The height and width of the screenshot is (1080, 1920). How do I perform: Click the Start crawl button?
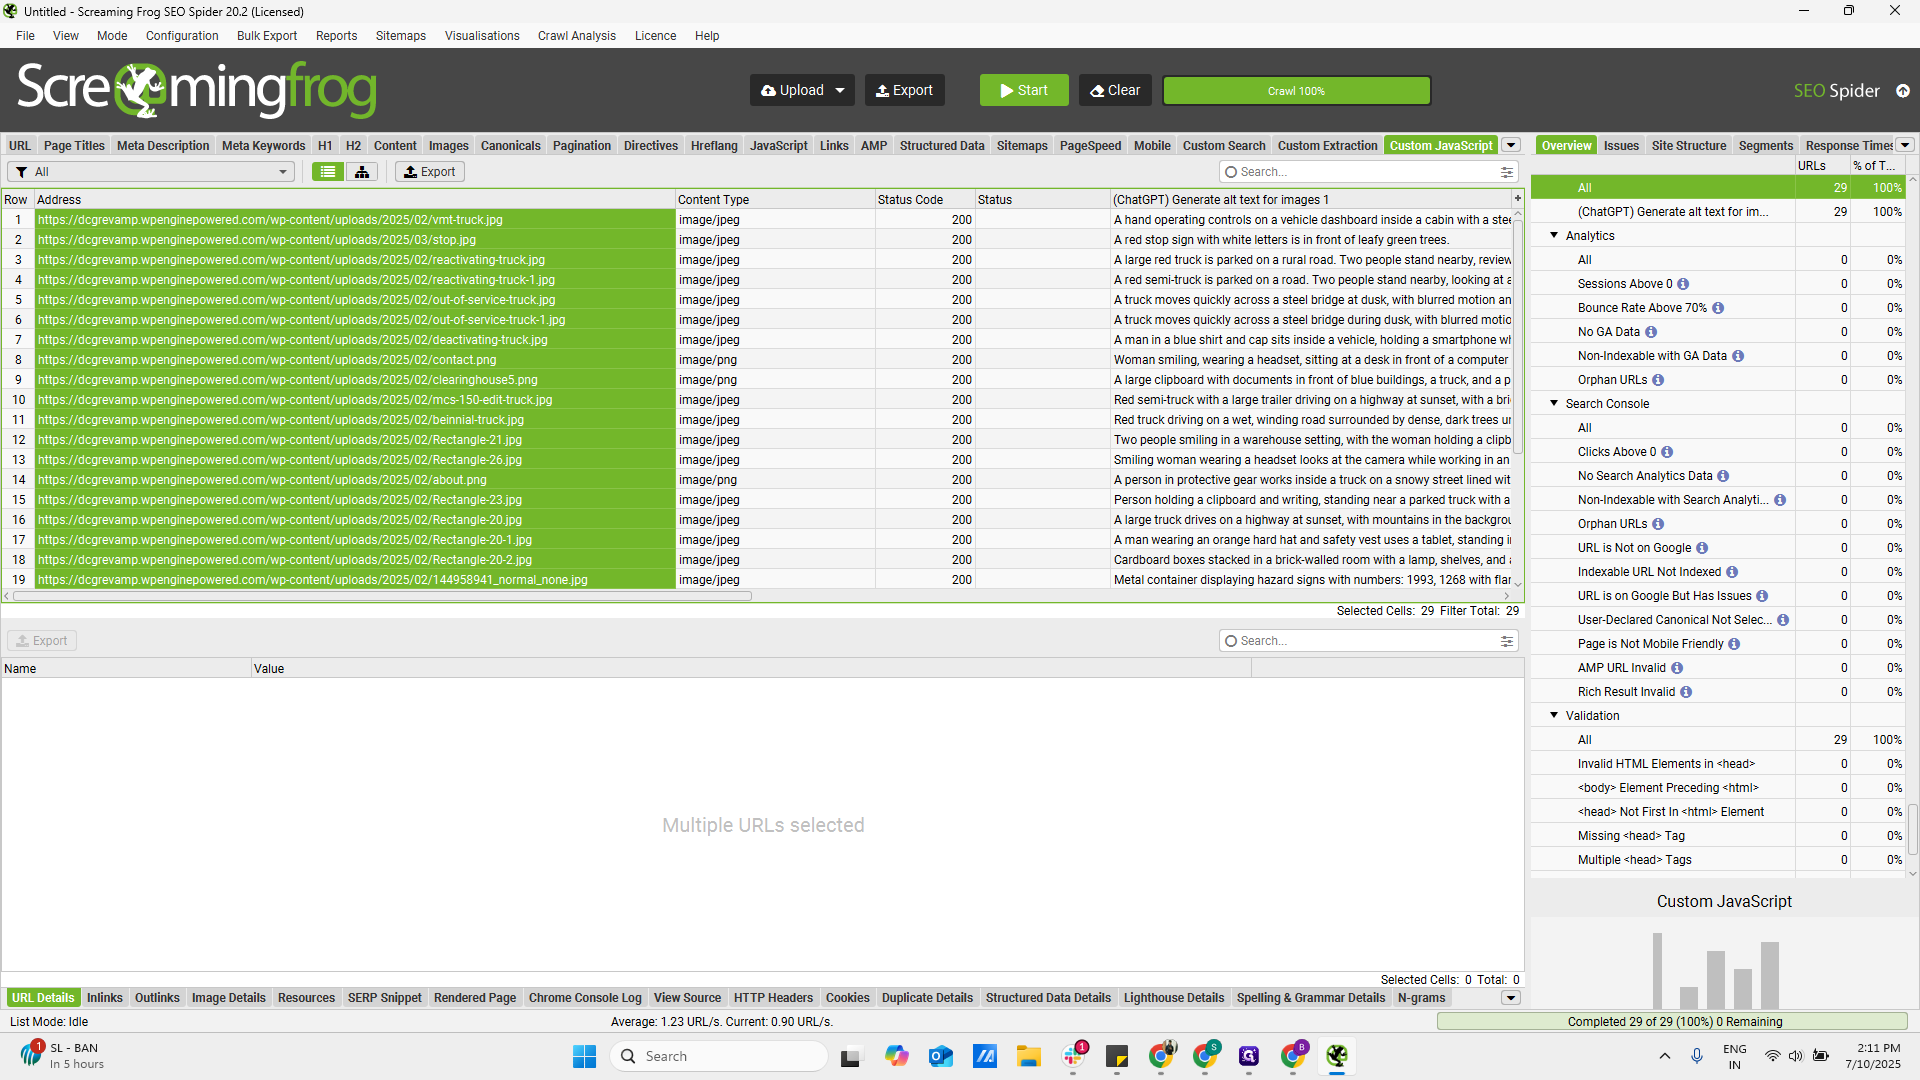pos(1023,90)
